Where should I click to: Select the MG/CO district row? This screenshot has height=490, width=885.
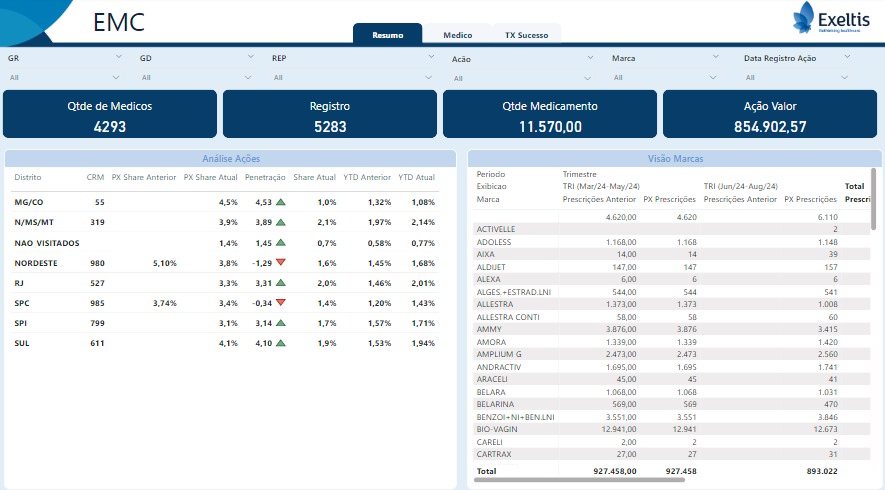click(225, 202)
